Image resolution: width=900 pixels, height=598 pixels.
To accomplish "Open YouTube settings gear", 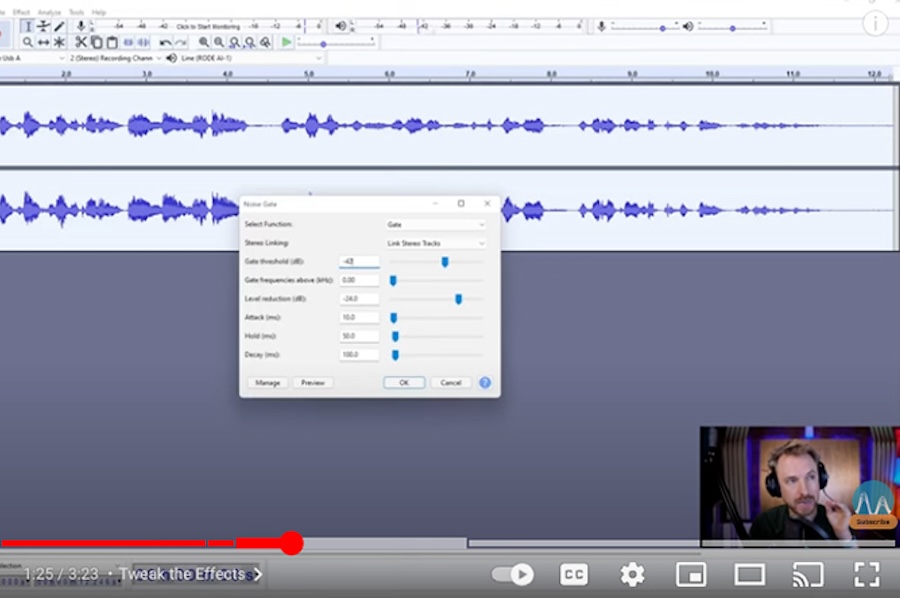I will click(633, 574).
